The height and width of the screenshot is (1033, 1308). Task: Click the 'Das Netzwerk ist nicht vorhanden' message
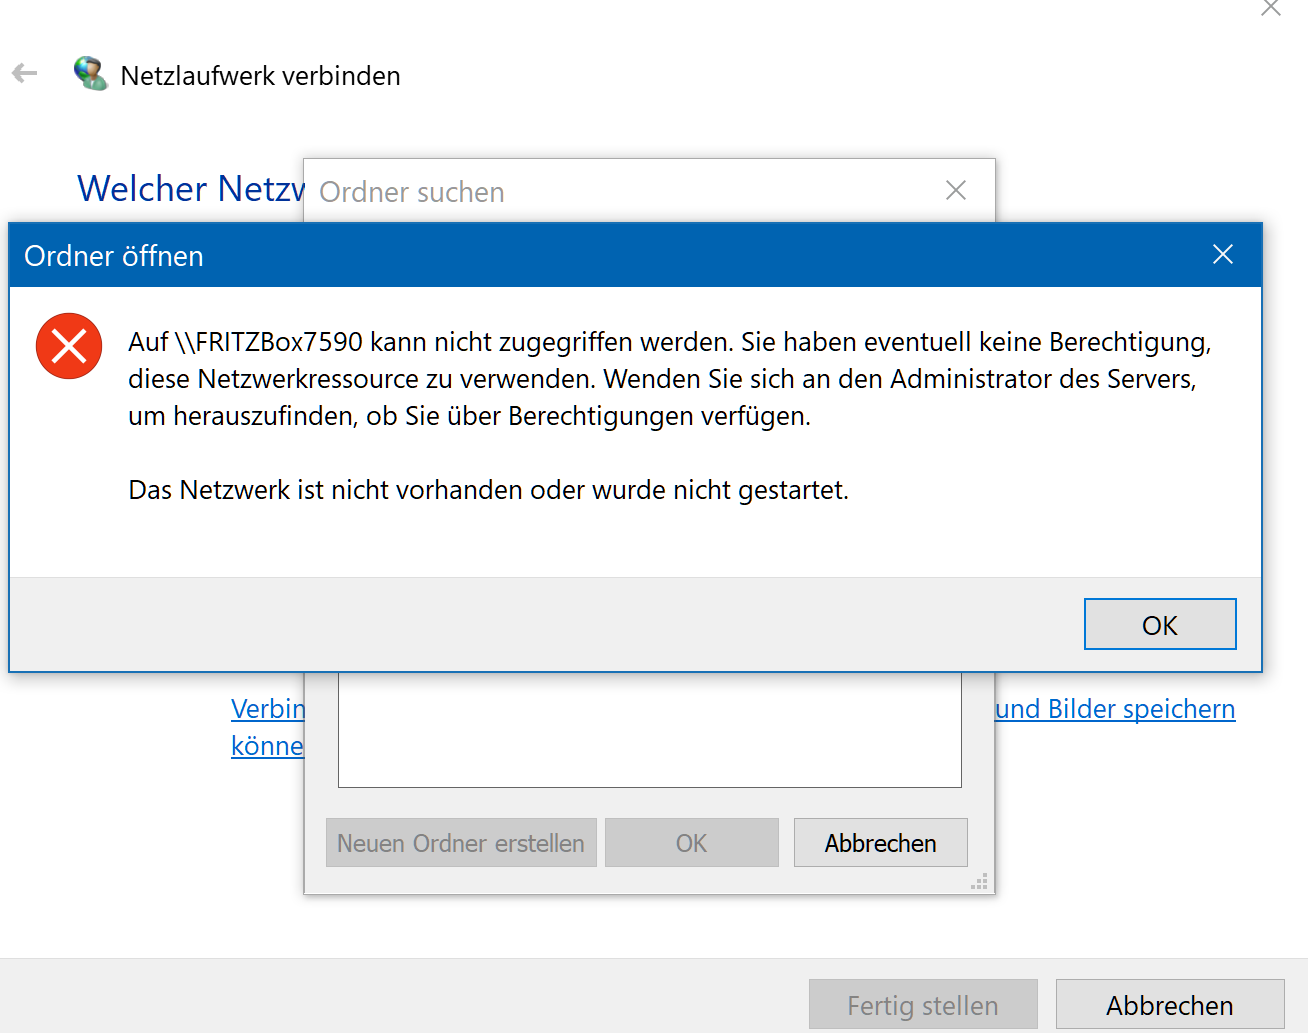pyautogui.click(x=488, y=490)
